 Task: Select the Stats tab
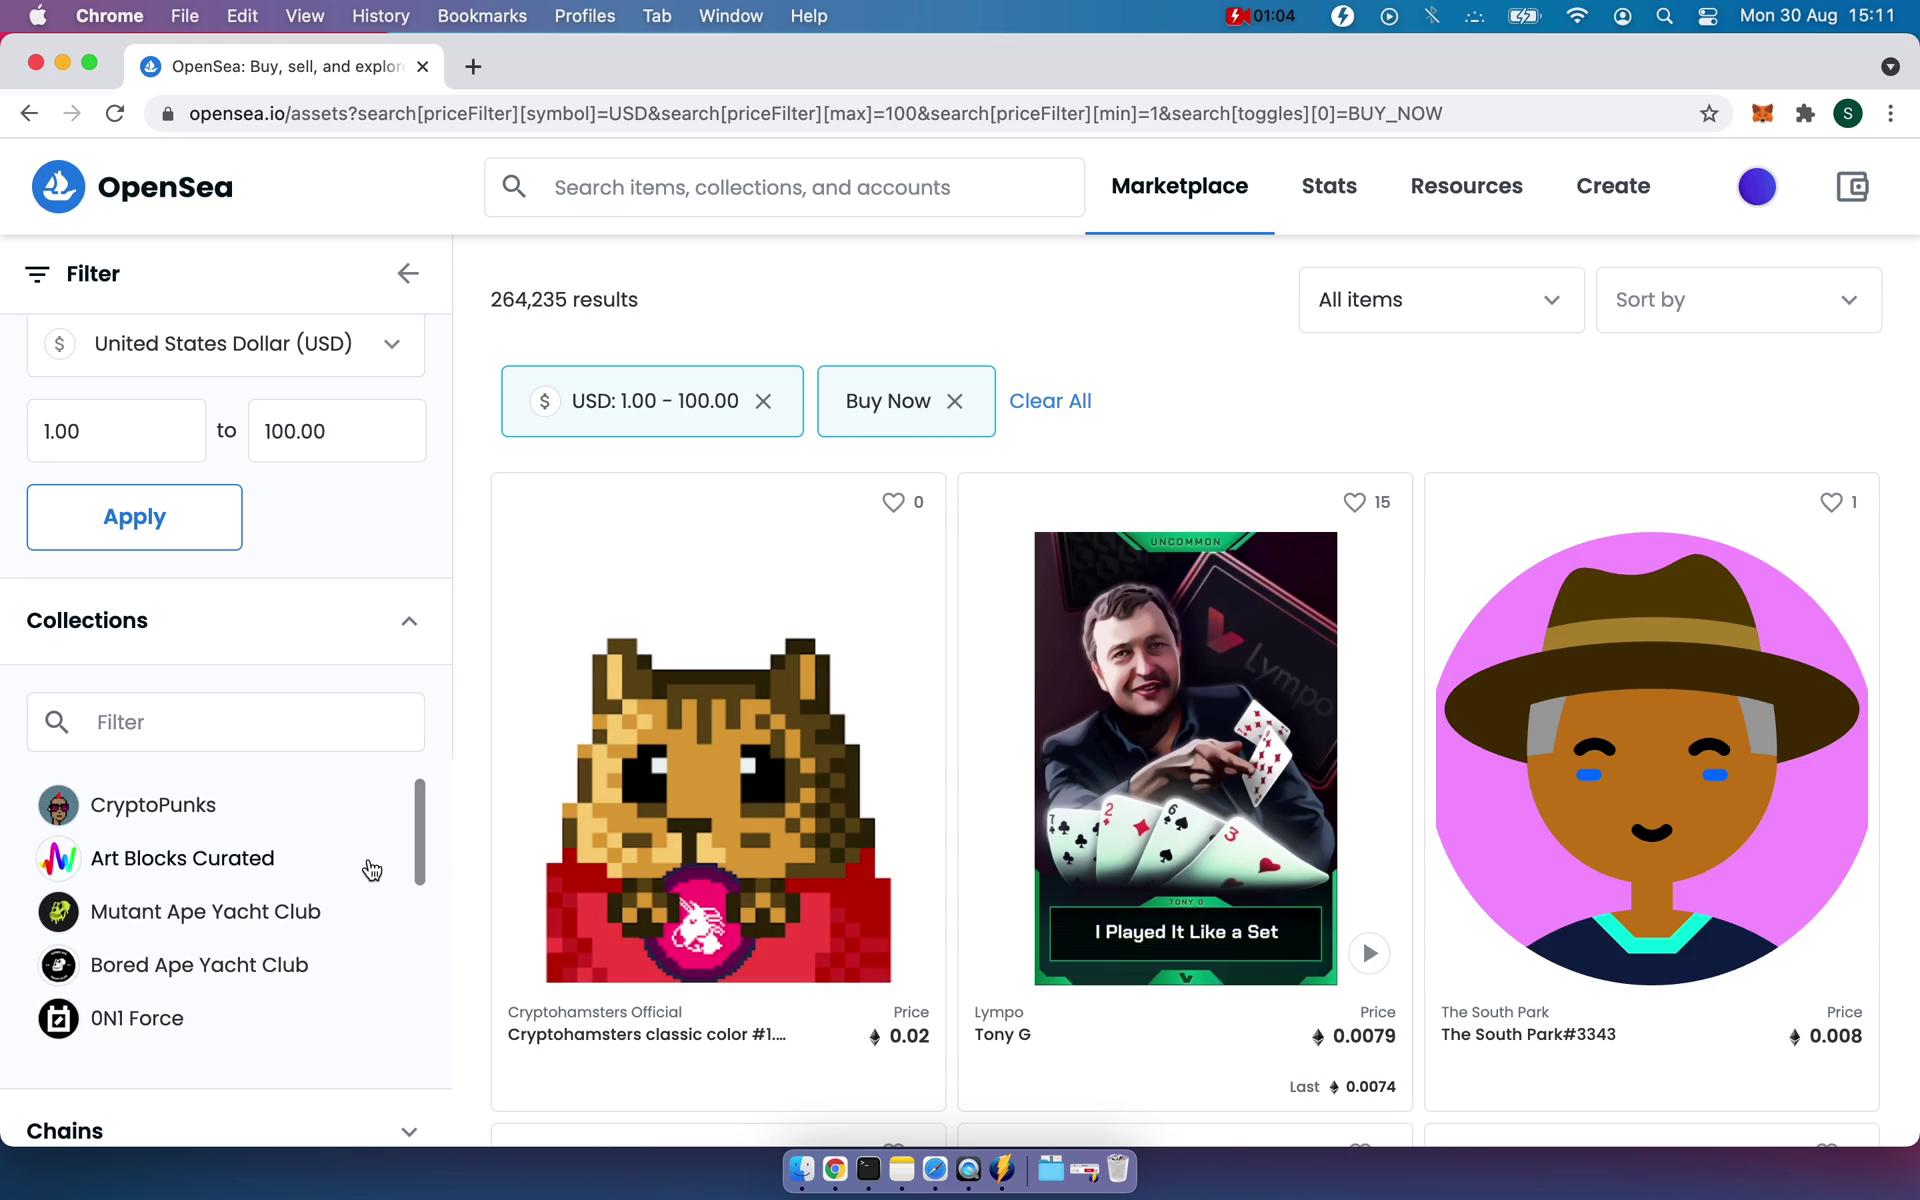tap(1328, 185)
